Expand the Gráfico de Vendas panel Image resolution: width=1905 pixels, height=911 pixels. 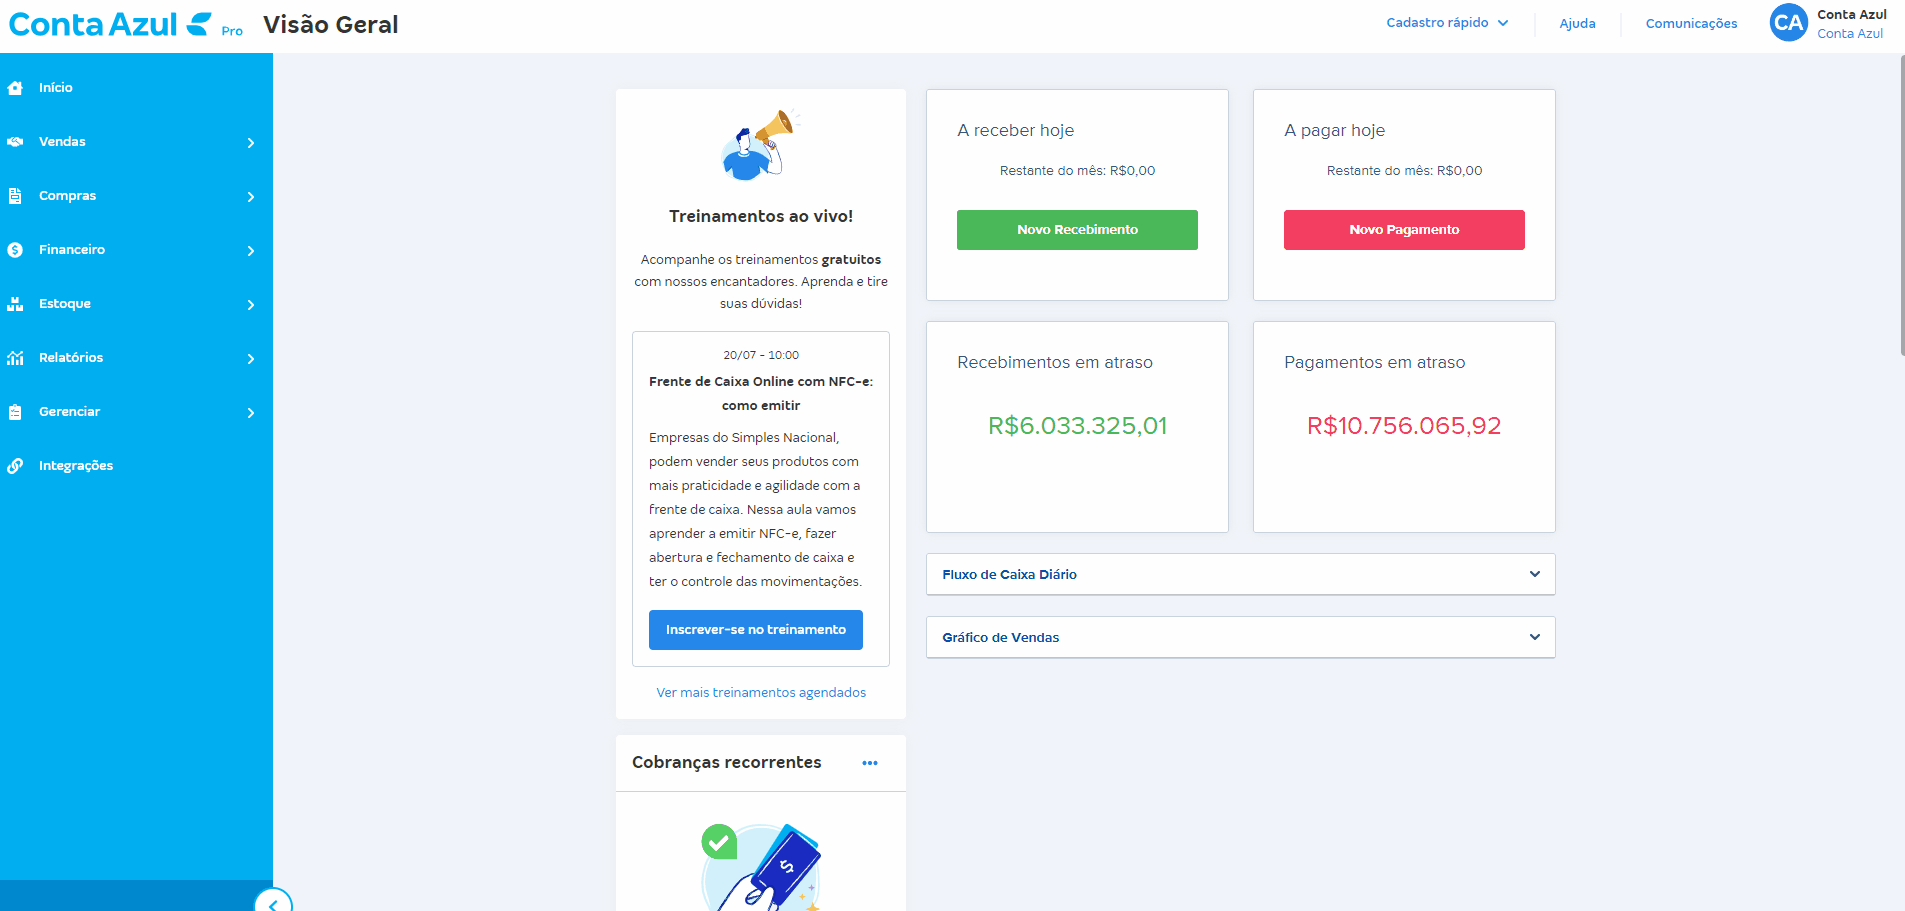click(1241, 637)
